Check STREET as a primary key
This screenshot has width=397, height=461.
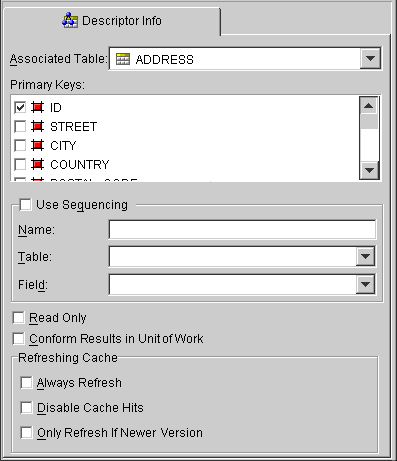[x=20, y=126]
